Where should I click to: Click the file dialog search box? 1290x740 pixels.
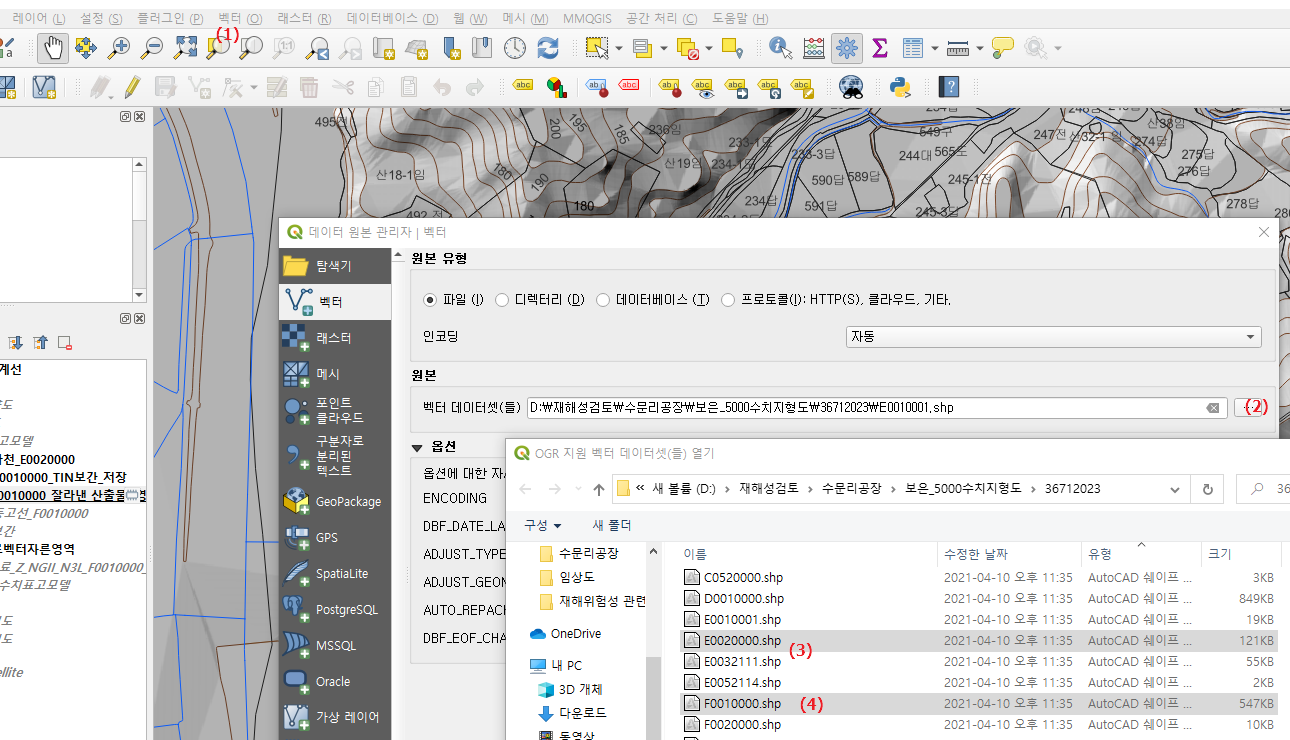click(1264, 489)
